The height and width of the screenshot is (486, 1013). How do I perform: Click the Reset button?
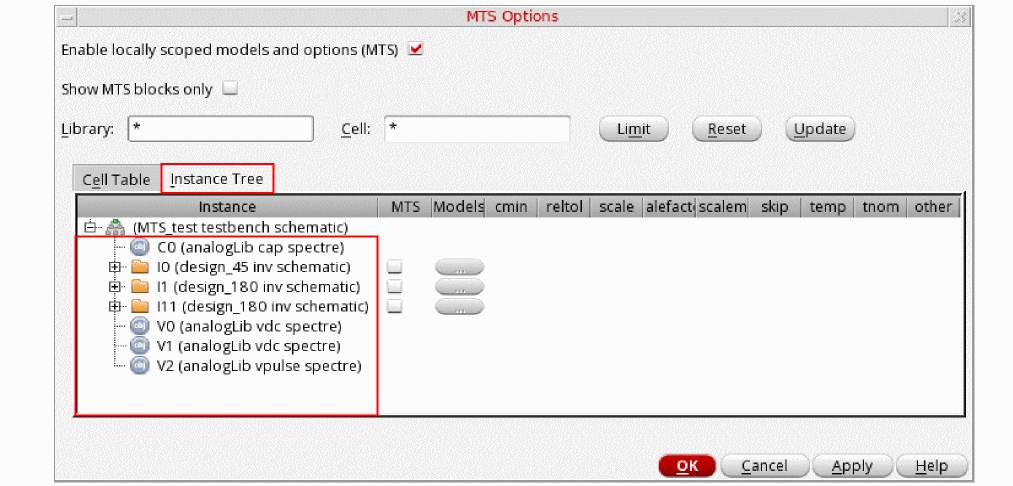tap(727, 129)
